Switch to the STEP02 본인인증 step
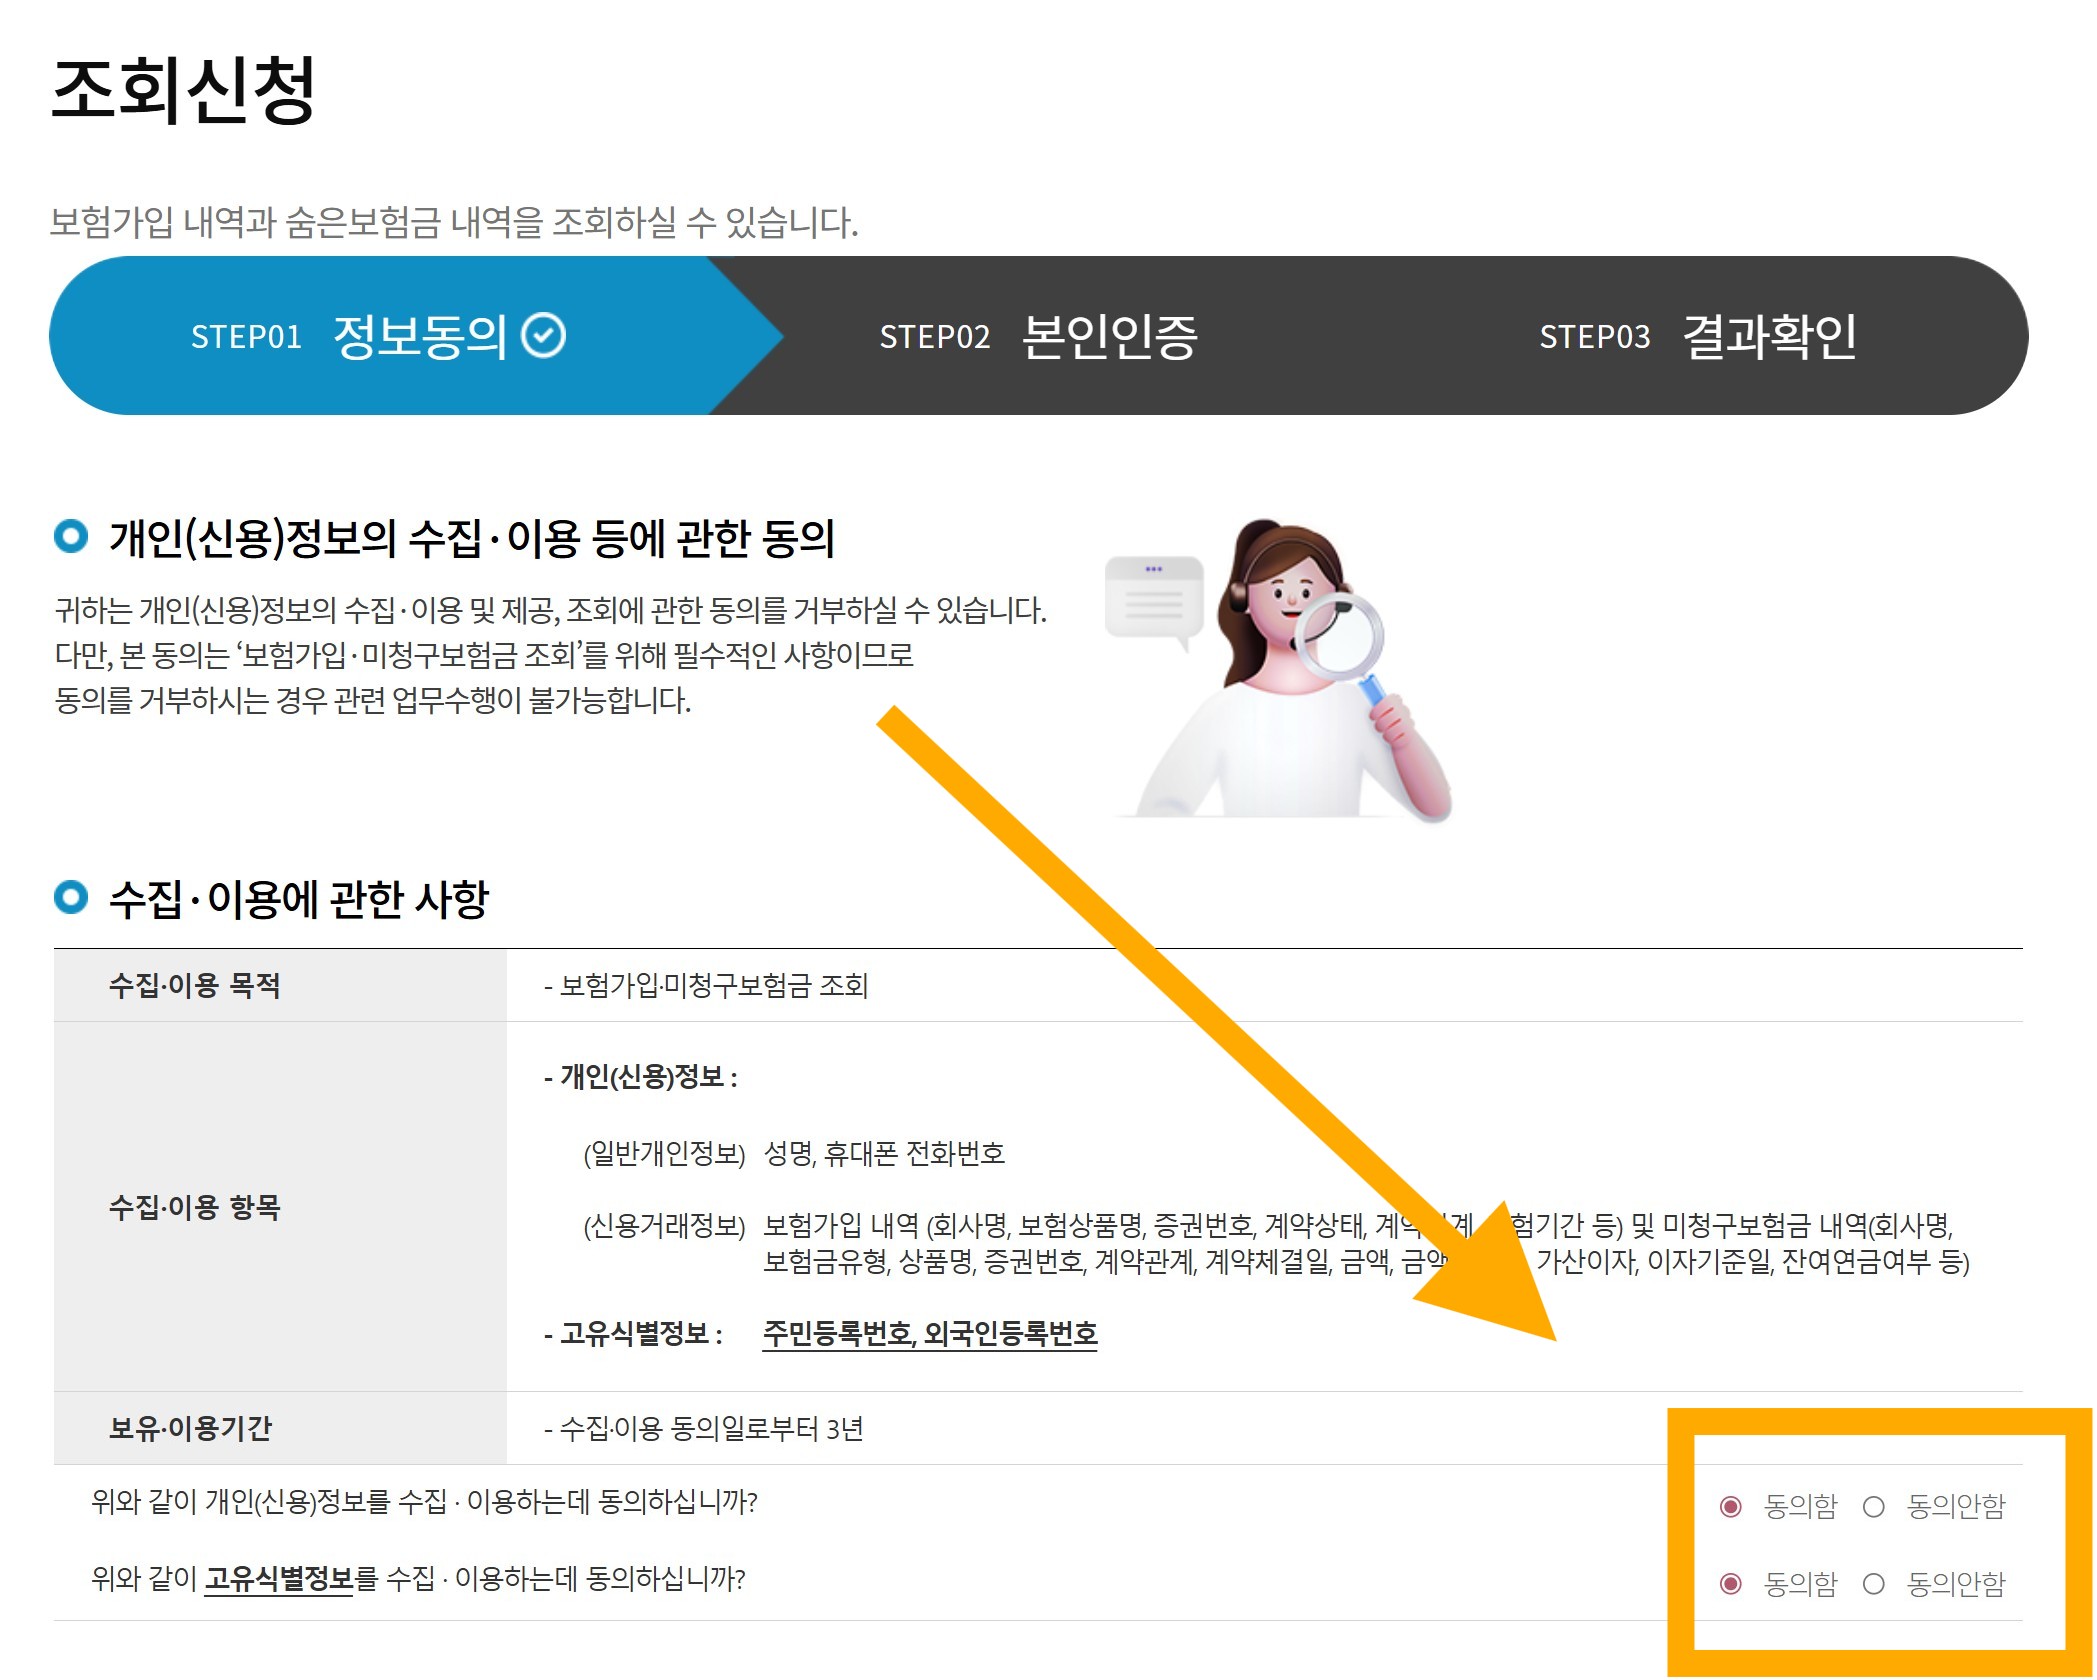This screenshot has height=1680, width=2097. (1038, 336)
